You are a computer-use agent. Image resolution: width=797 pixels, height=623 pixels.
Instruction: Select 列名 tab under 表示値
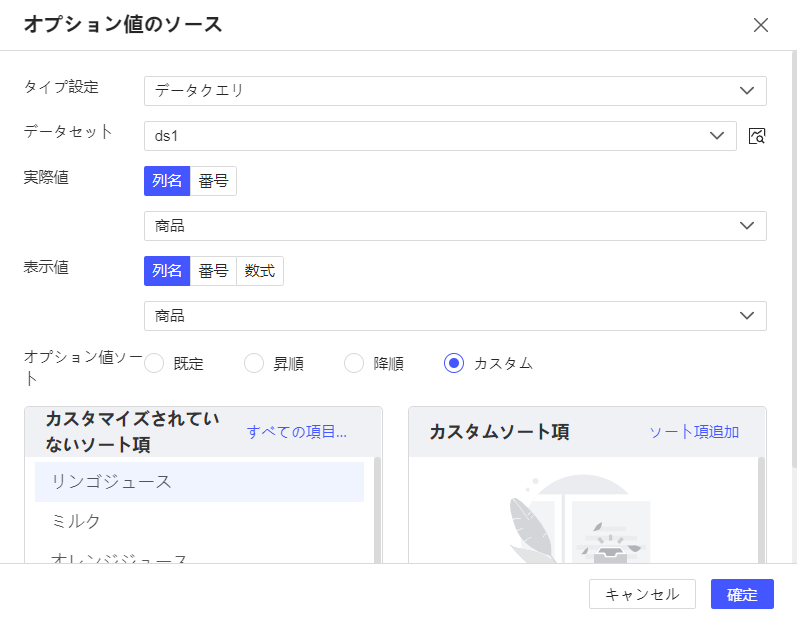click(x=167, y=271)
